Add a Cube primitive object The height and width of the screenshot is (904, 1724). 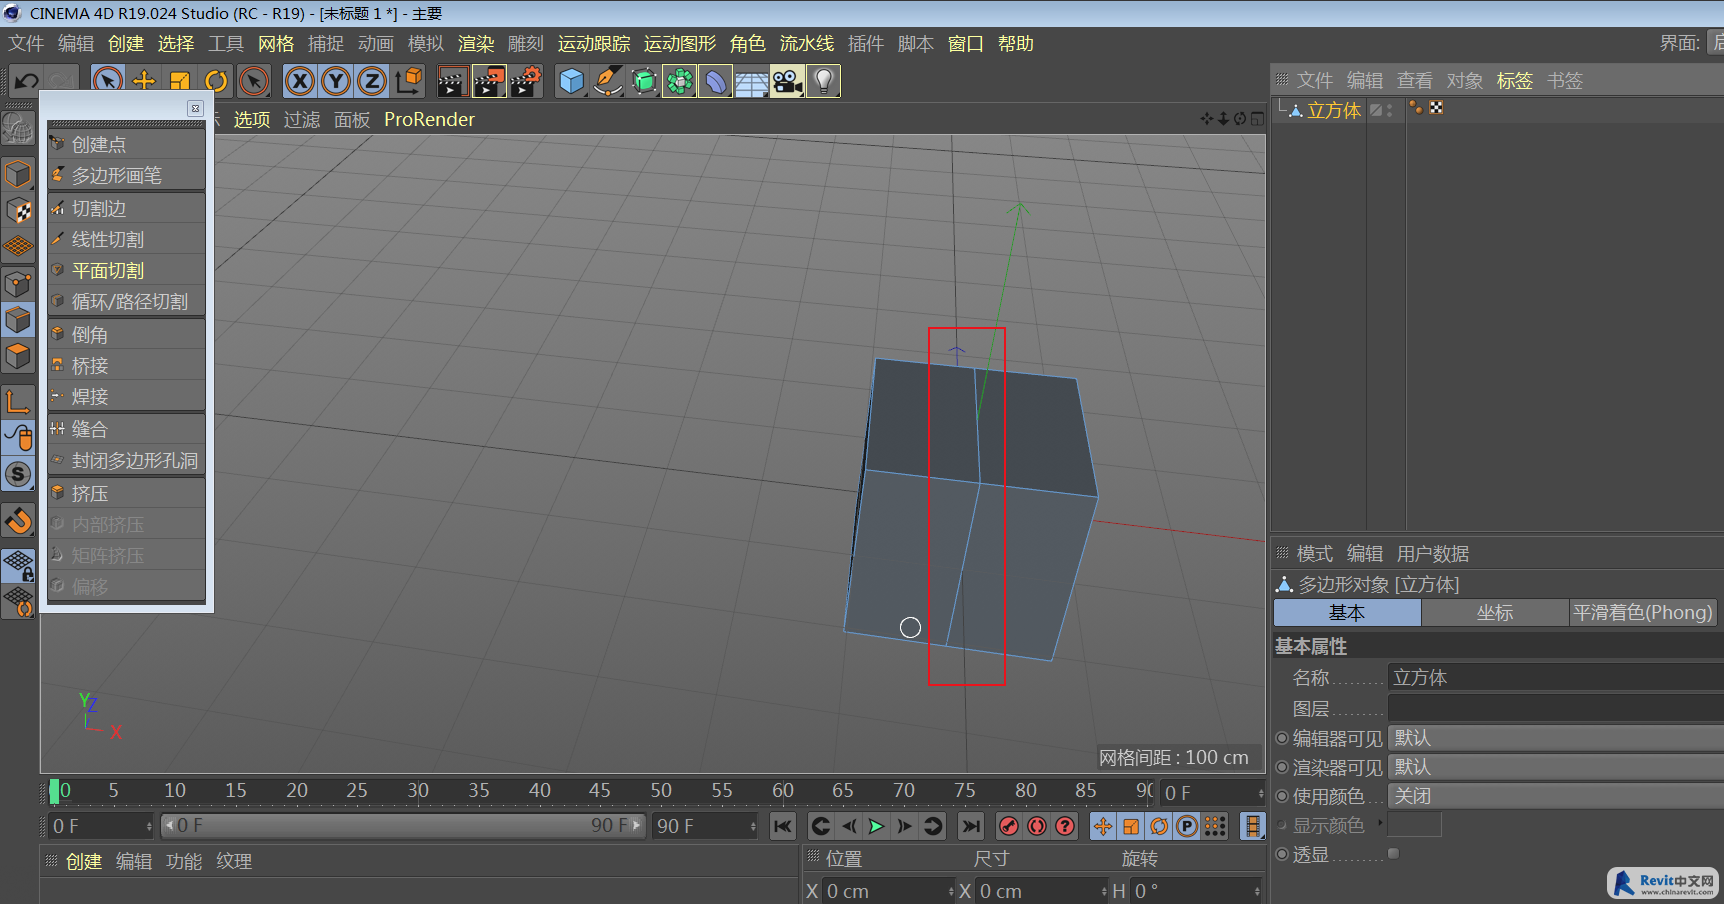[571, 81]
